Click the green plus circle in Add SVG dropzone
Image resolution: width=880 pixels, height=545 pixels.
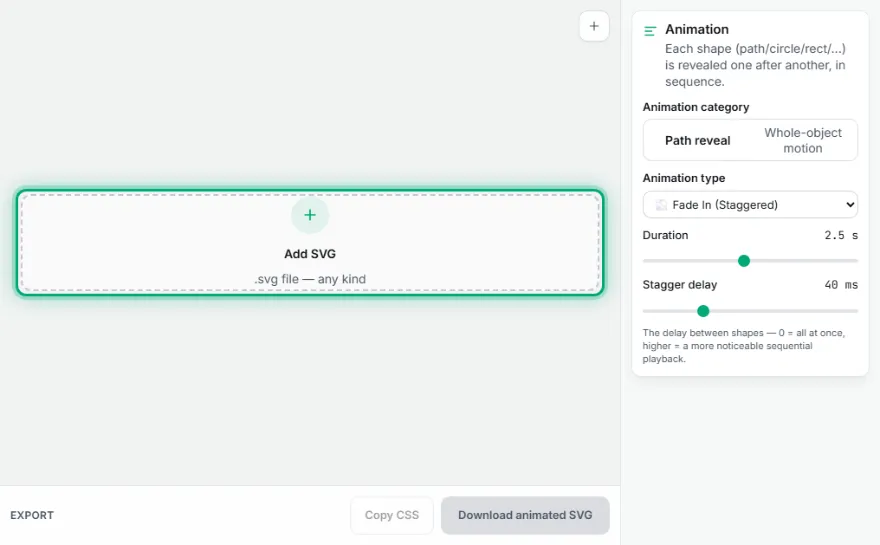(x=310, y=215)
